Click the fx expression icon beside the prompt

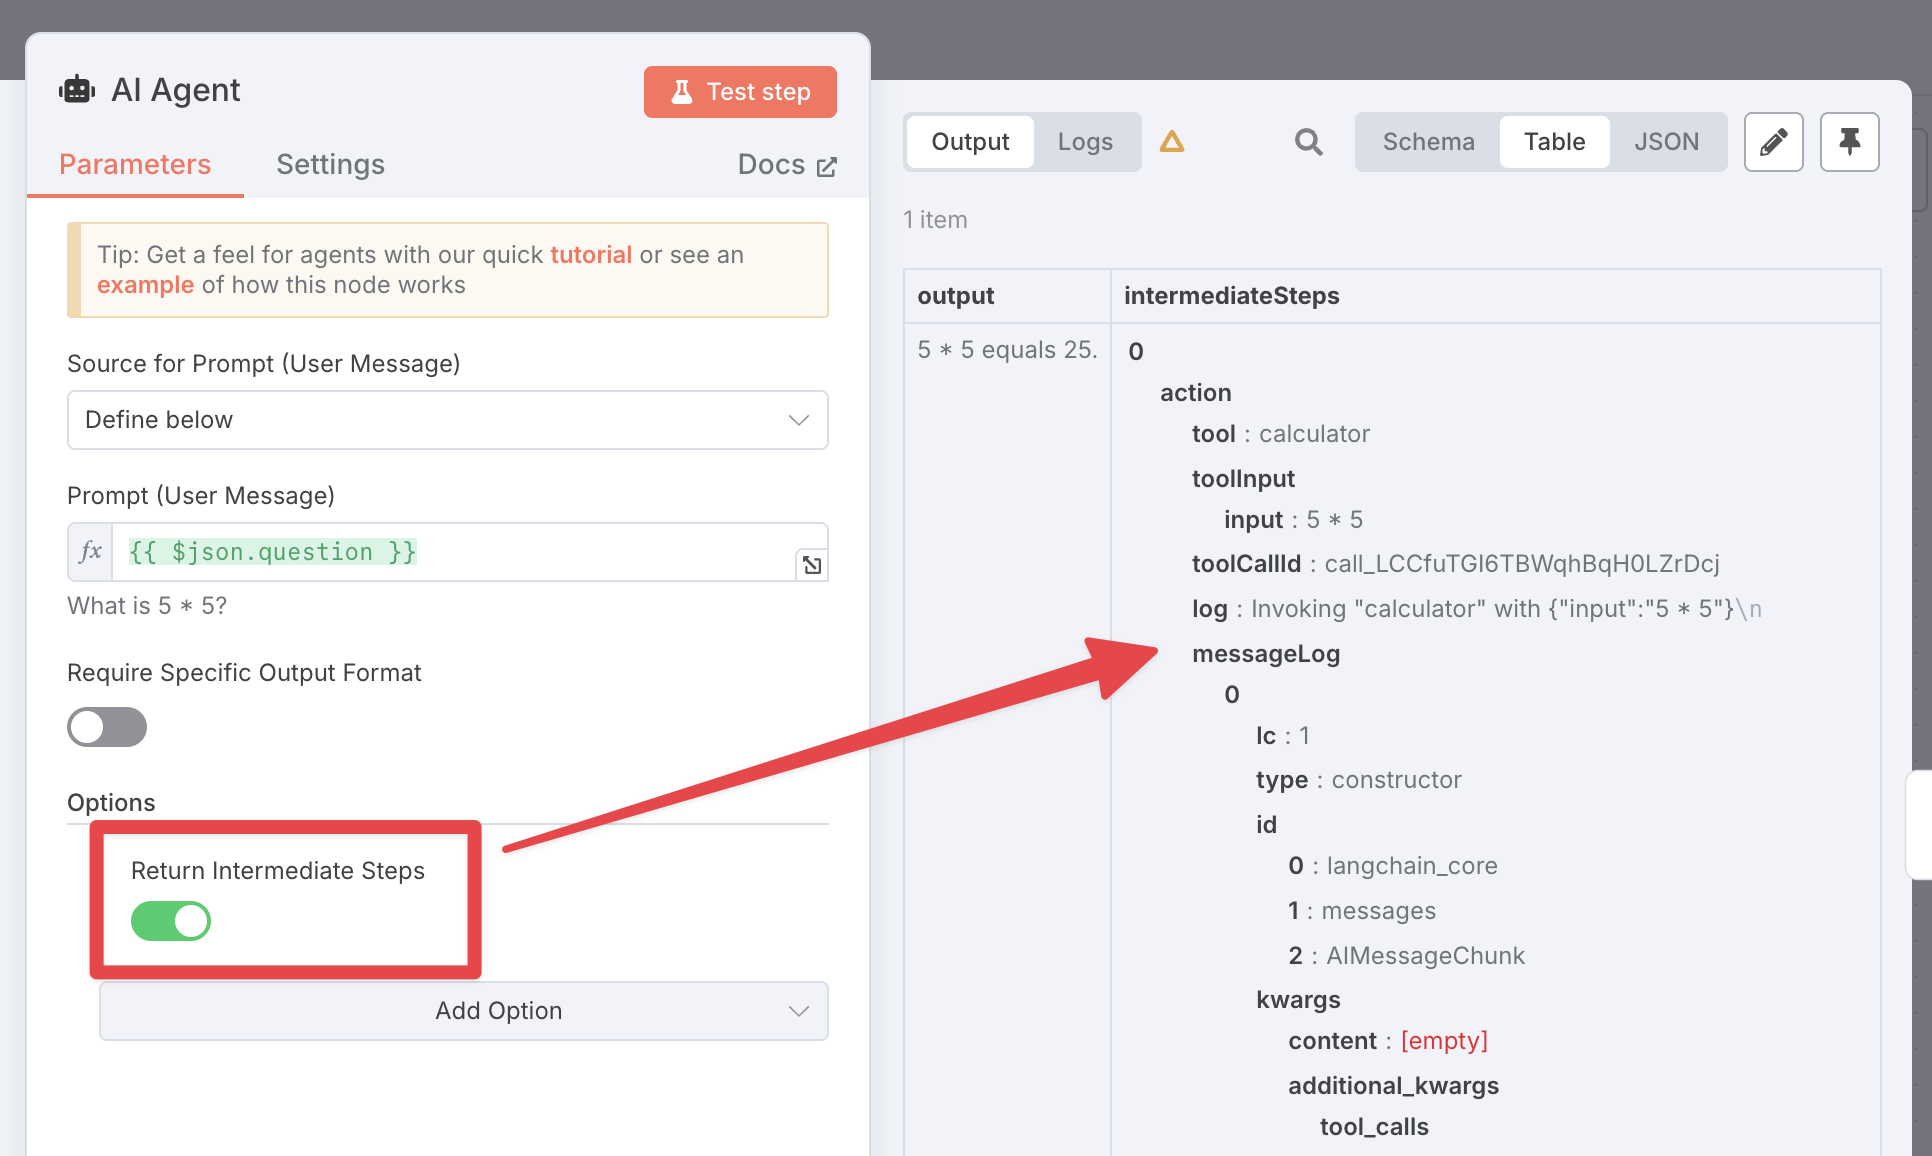(x=90, y=551)
